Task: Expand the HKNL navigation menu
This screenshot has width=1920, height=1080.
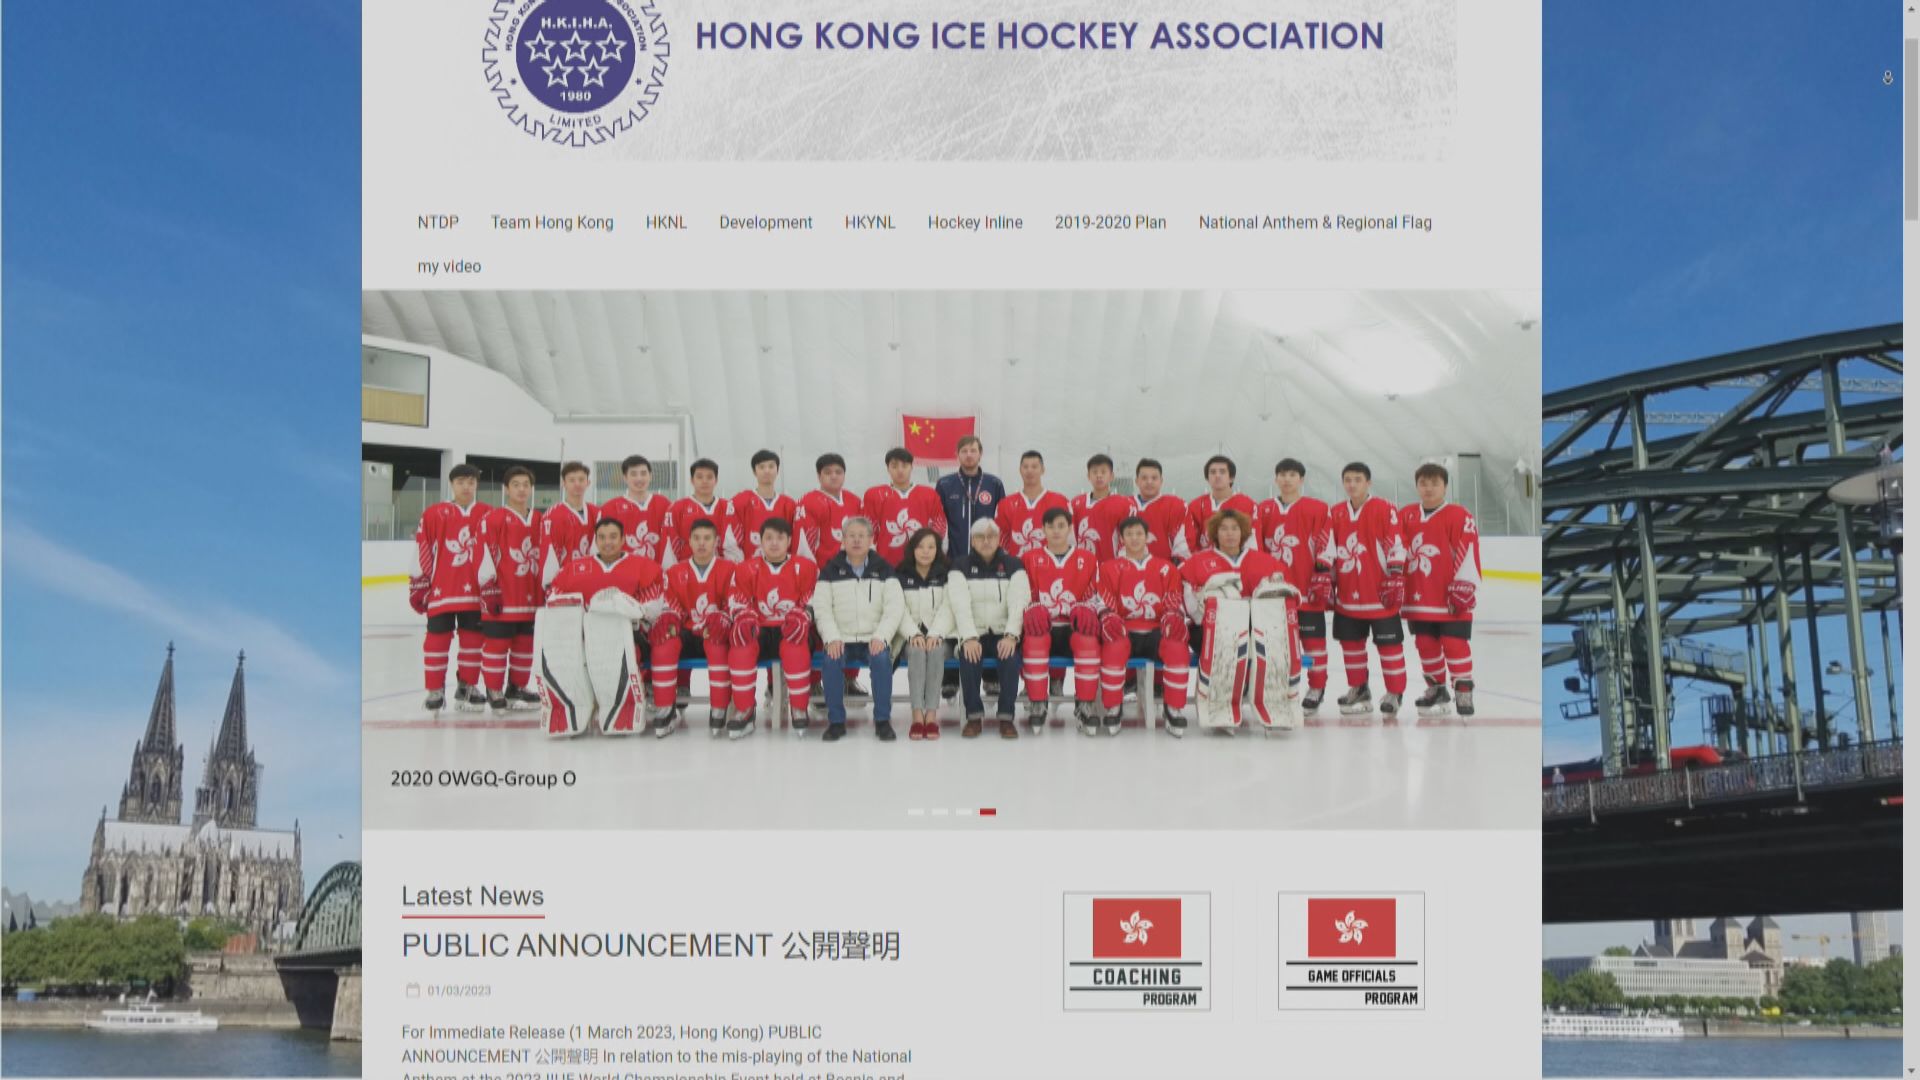Action: [666, 222]
